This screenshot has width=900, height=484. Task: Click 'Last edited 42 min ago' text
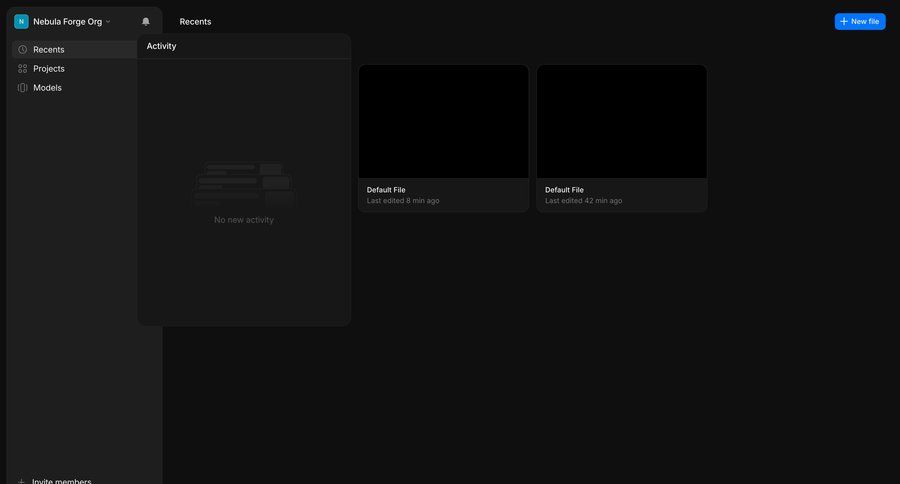(583, 200)
